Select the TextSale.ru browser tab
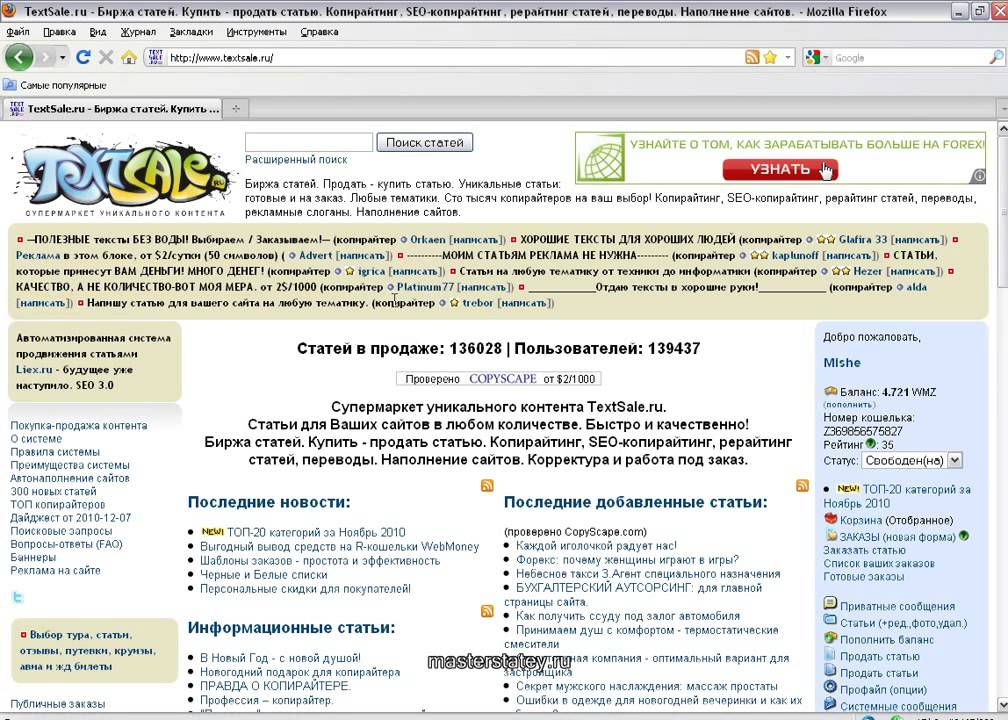Viewport: 1008px width, 720px height. (113, 109)
